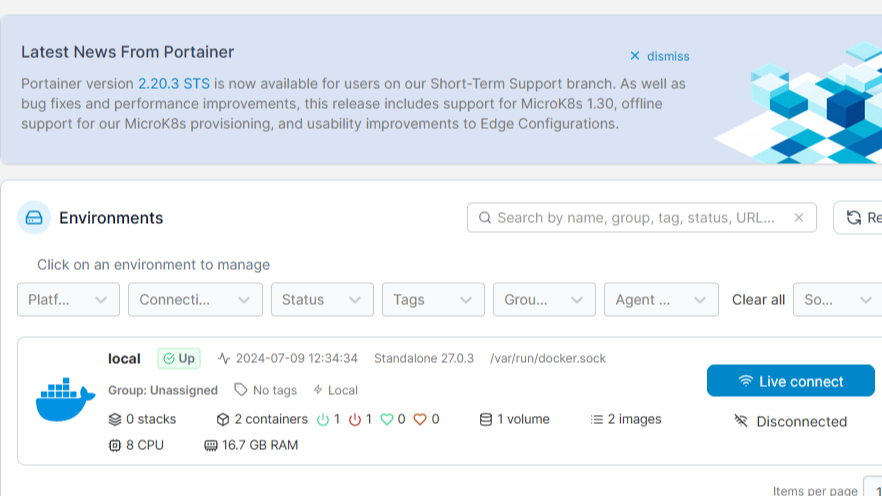Click the No tags tag icon

[241, 390]
